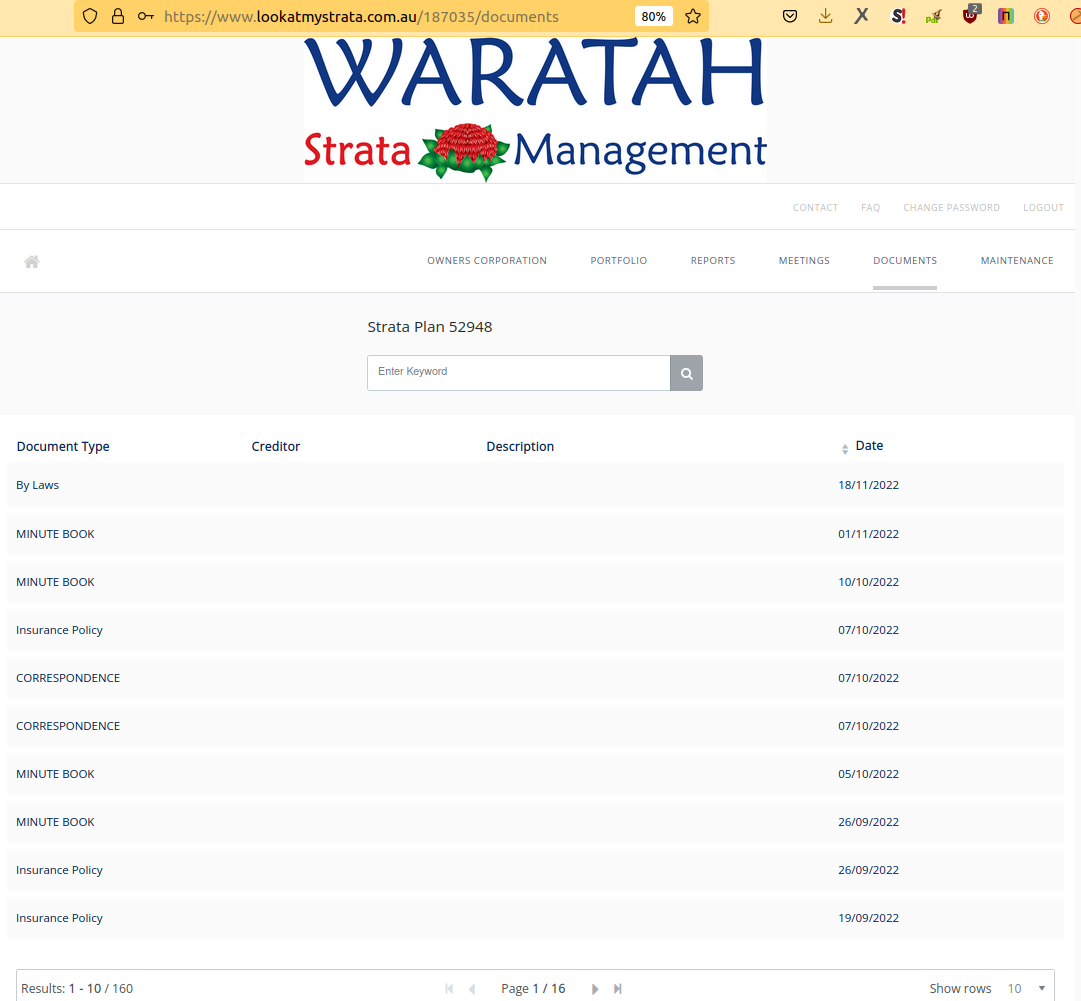Viewport: 1081px width, 1001px height.
Task: Open the FAQ link
Action: point(870,208)
